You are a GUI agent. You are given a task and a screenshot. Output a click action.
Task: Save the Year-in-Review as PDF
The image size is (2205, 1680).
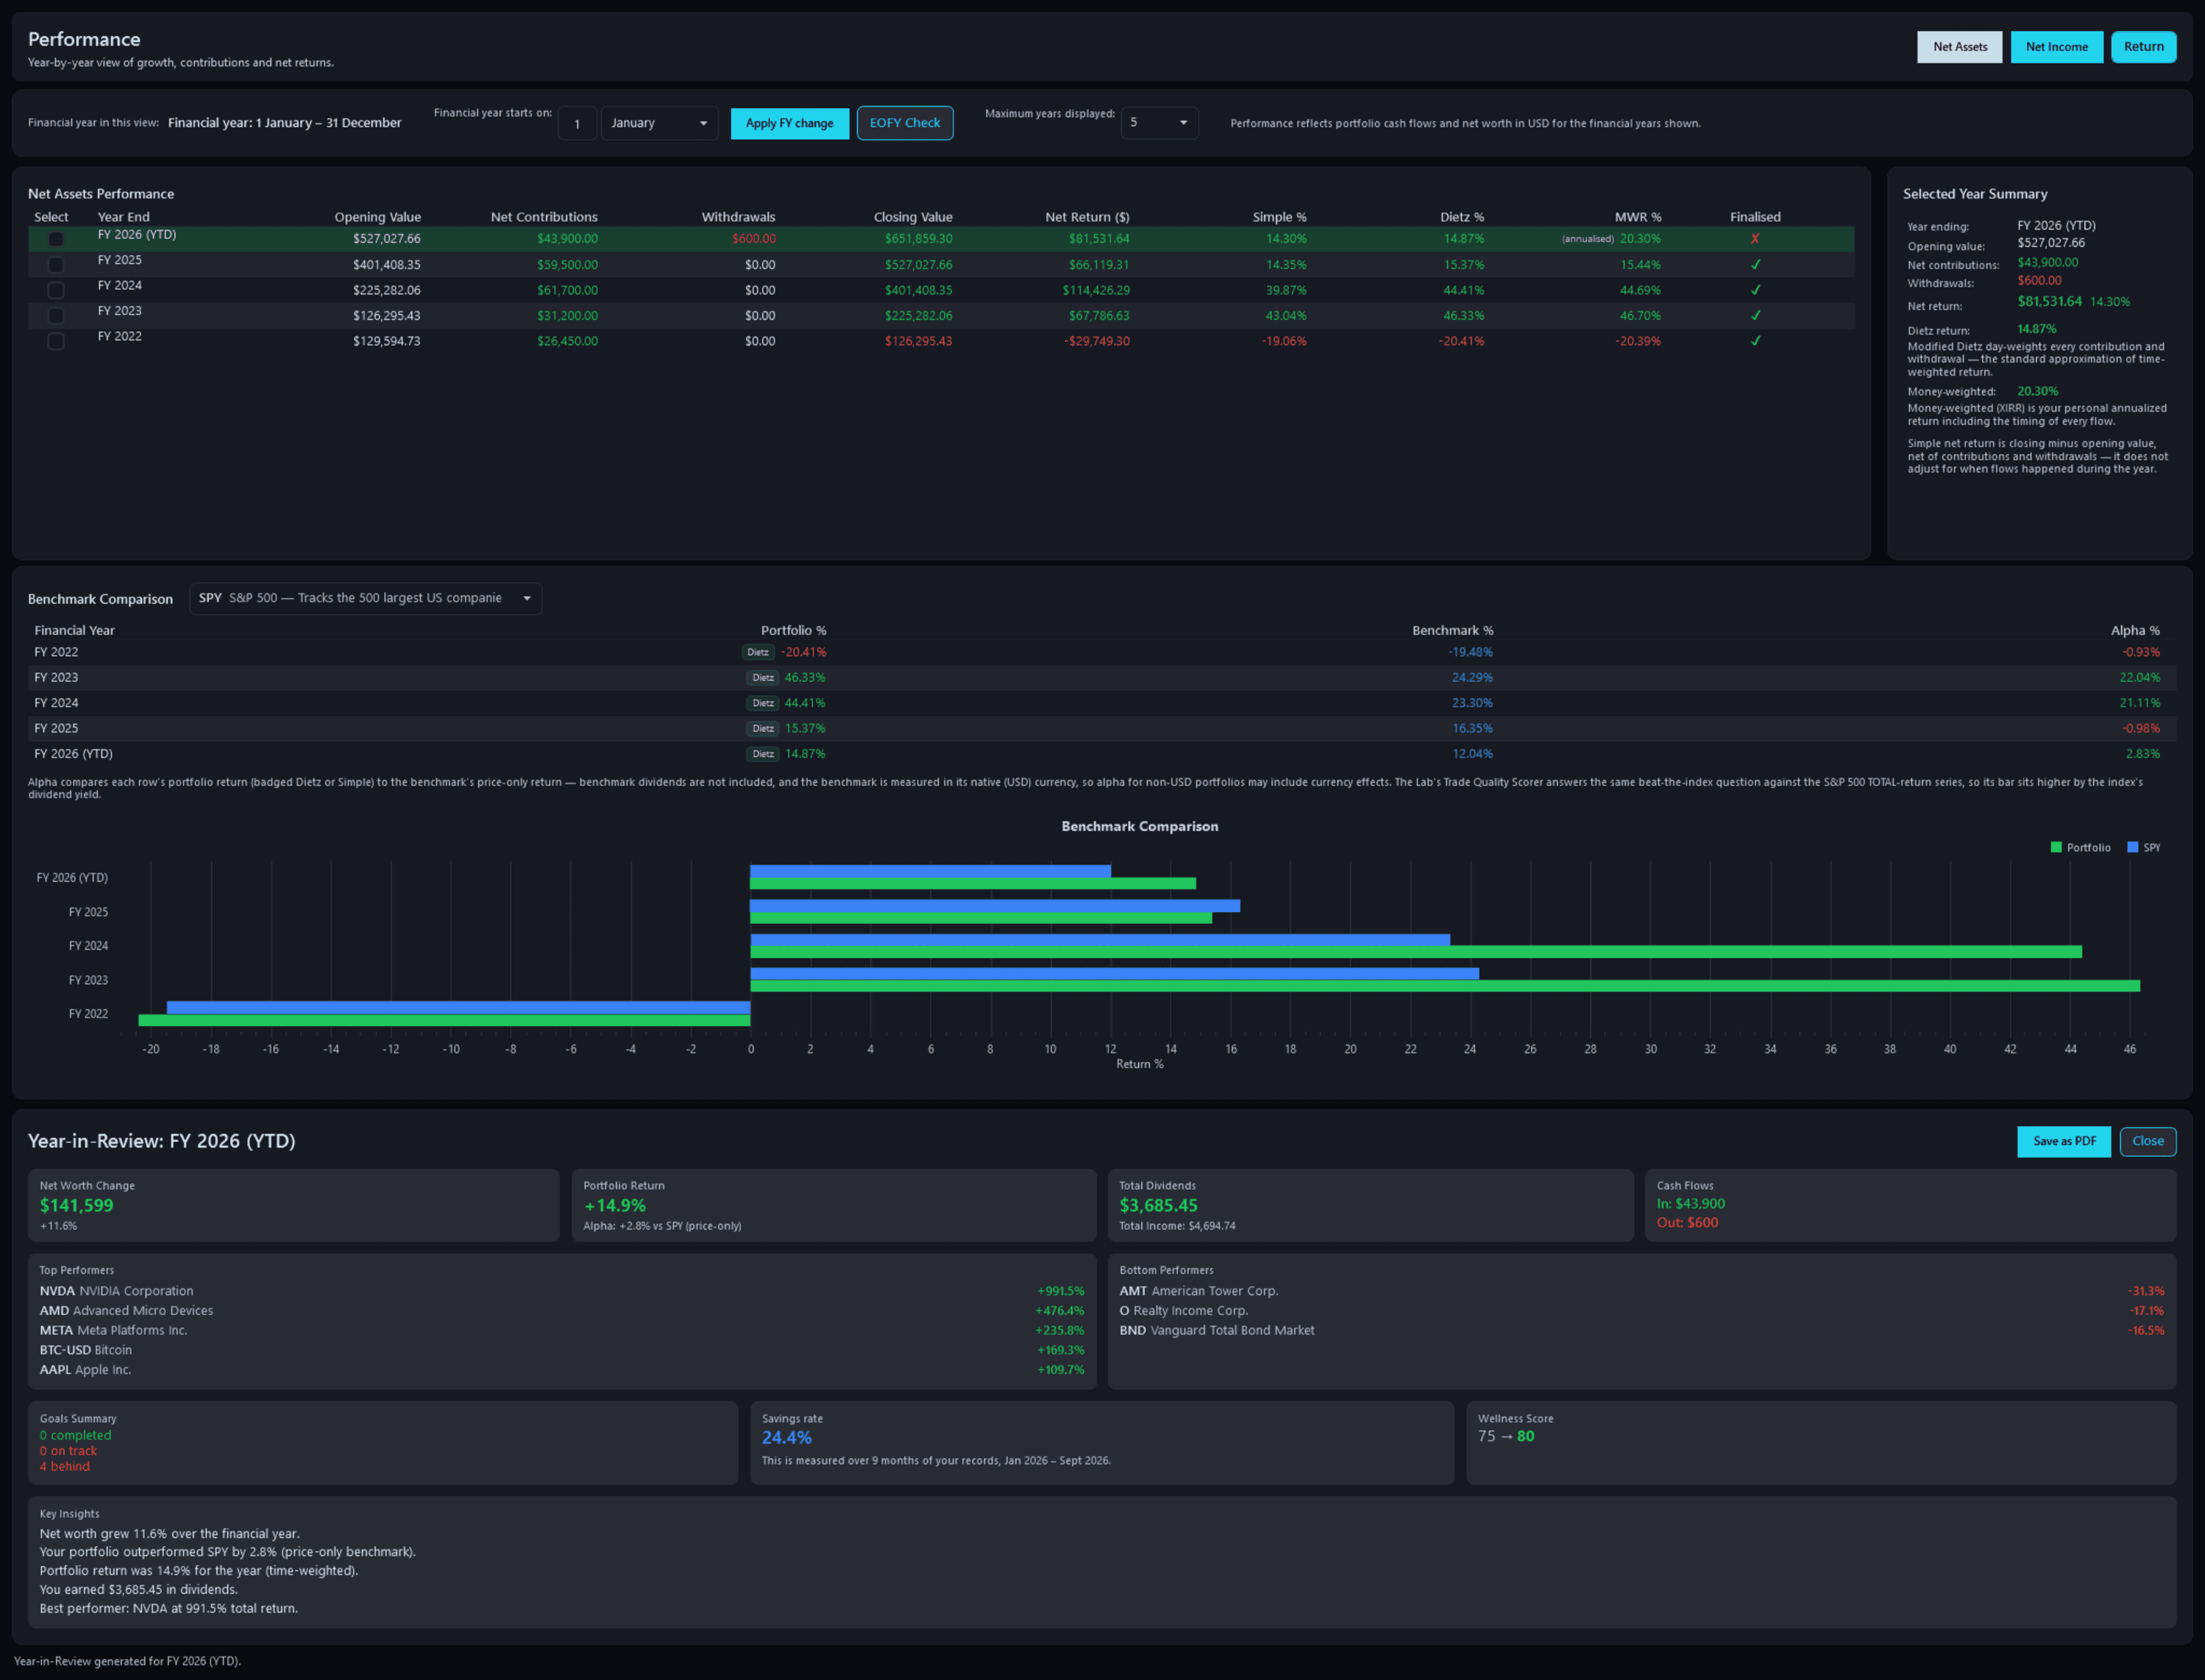2063,1141
